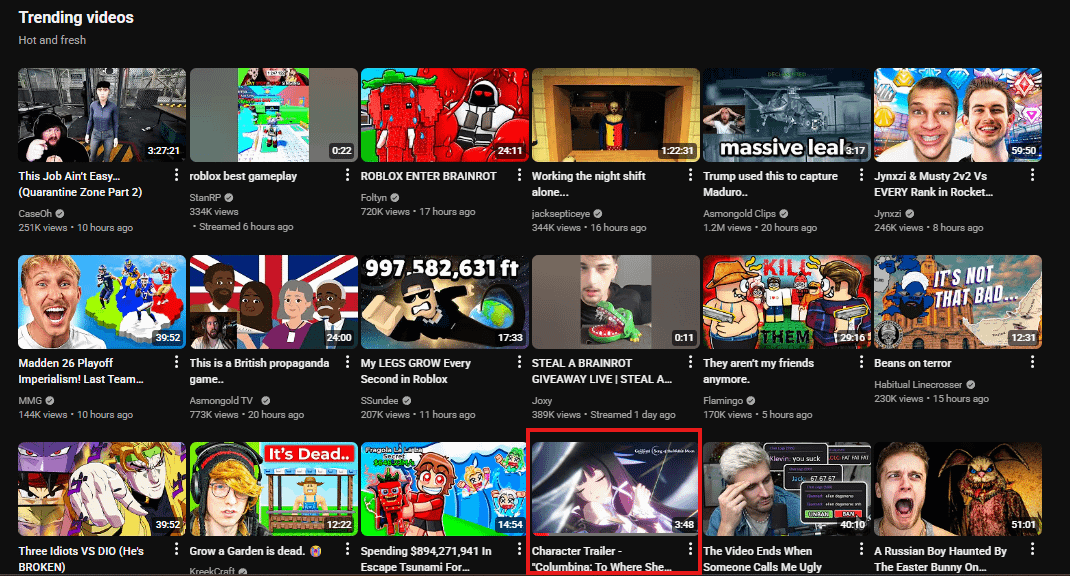Open more options for ROBLOX ENTER BRAINROT
The height and width of the screenshot is (576, 1070).
(x=519, y=175)
